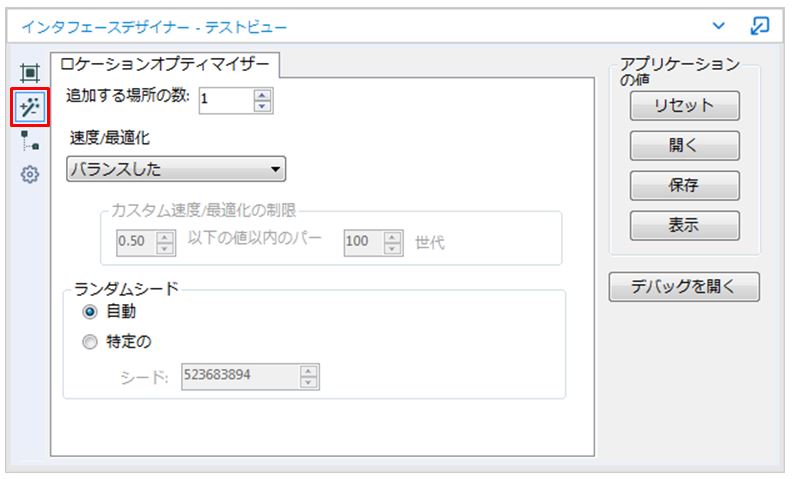Select the 特定の random seed radio button
793x479 pixels.
[x=91, y=342]
